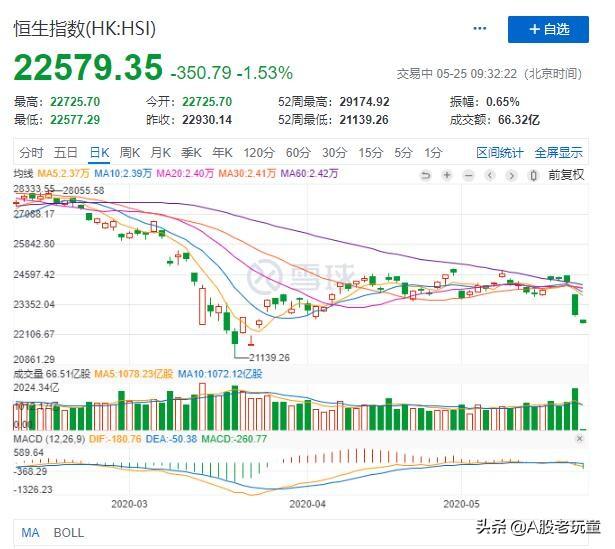Image resolution: width=615 pixels, height=549 pixels.
Task: Click the 恒生指数(HK:HSI) title
Action: 85,29
